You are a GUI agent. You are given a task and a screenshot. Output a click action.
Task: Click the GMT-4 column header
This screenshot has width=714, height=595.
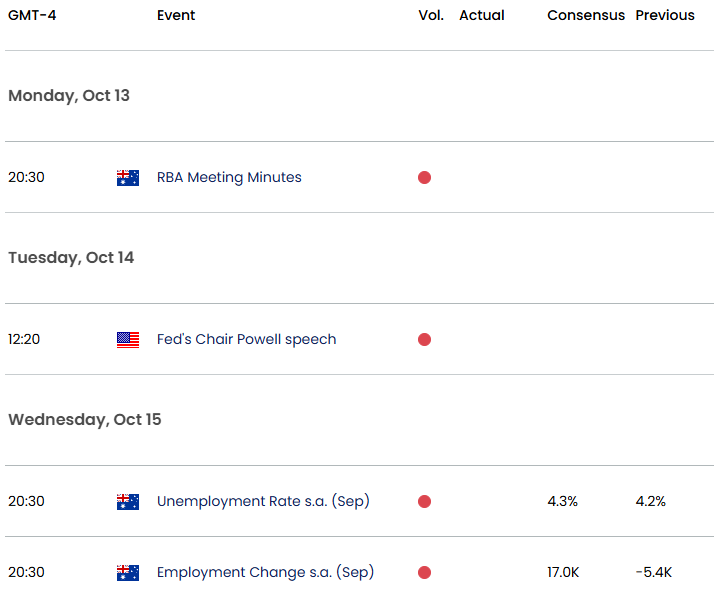[x=32, y=15]
